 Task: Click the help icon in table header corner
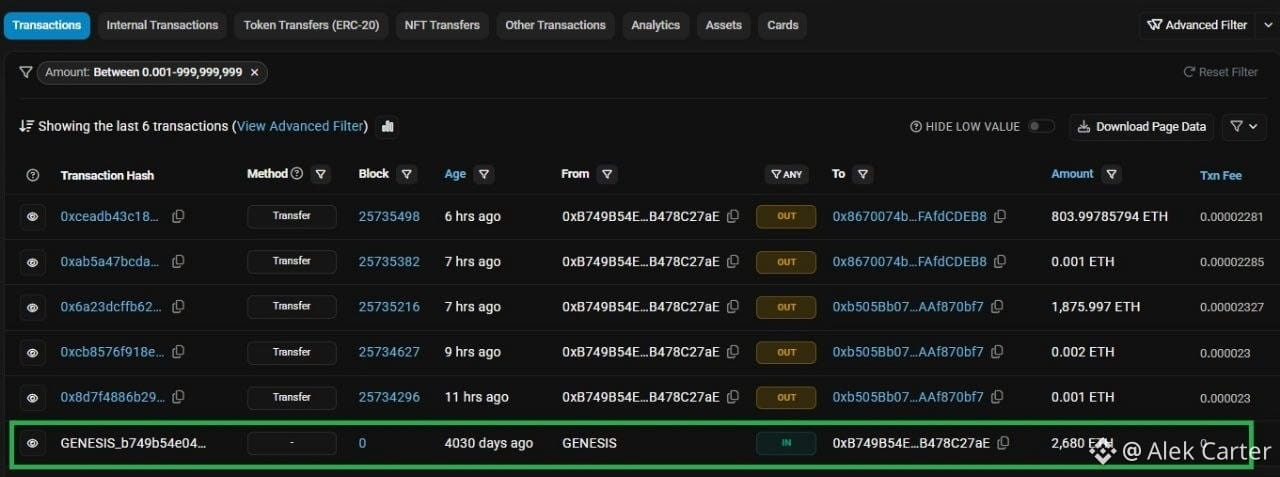[32, 175]
